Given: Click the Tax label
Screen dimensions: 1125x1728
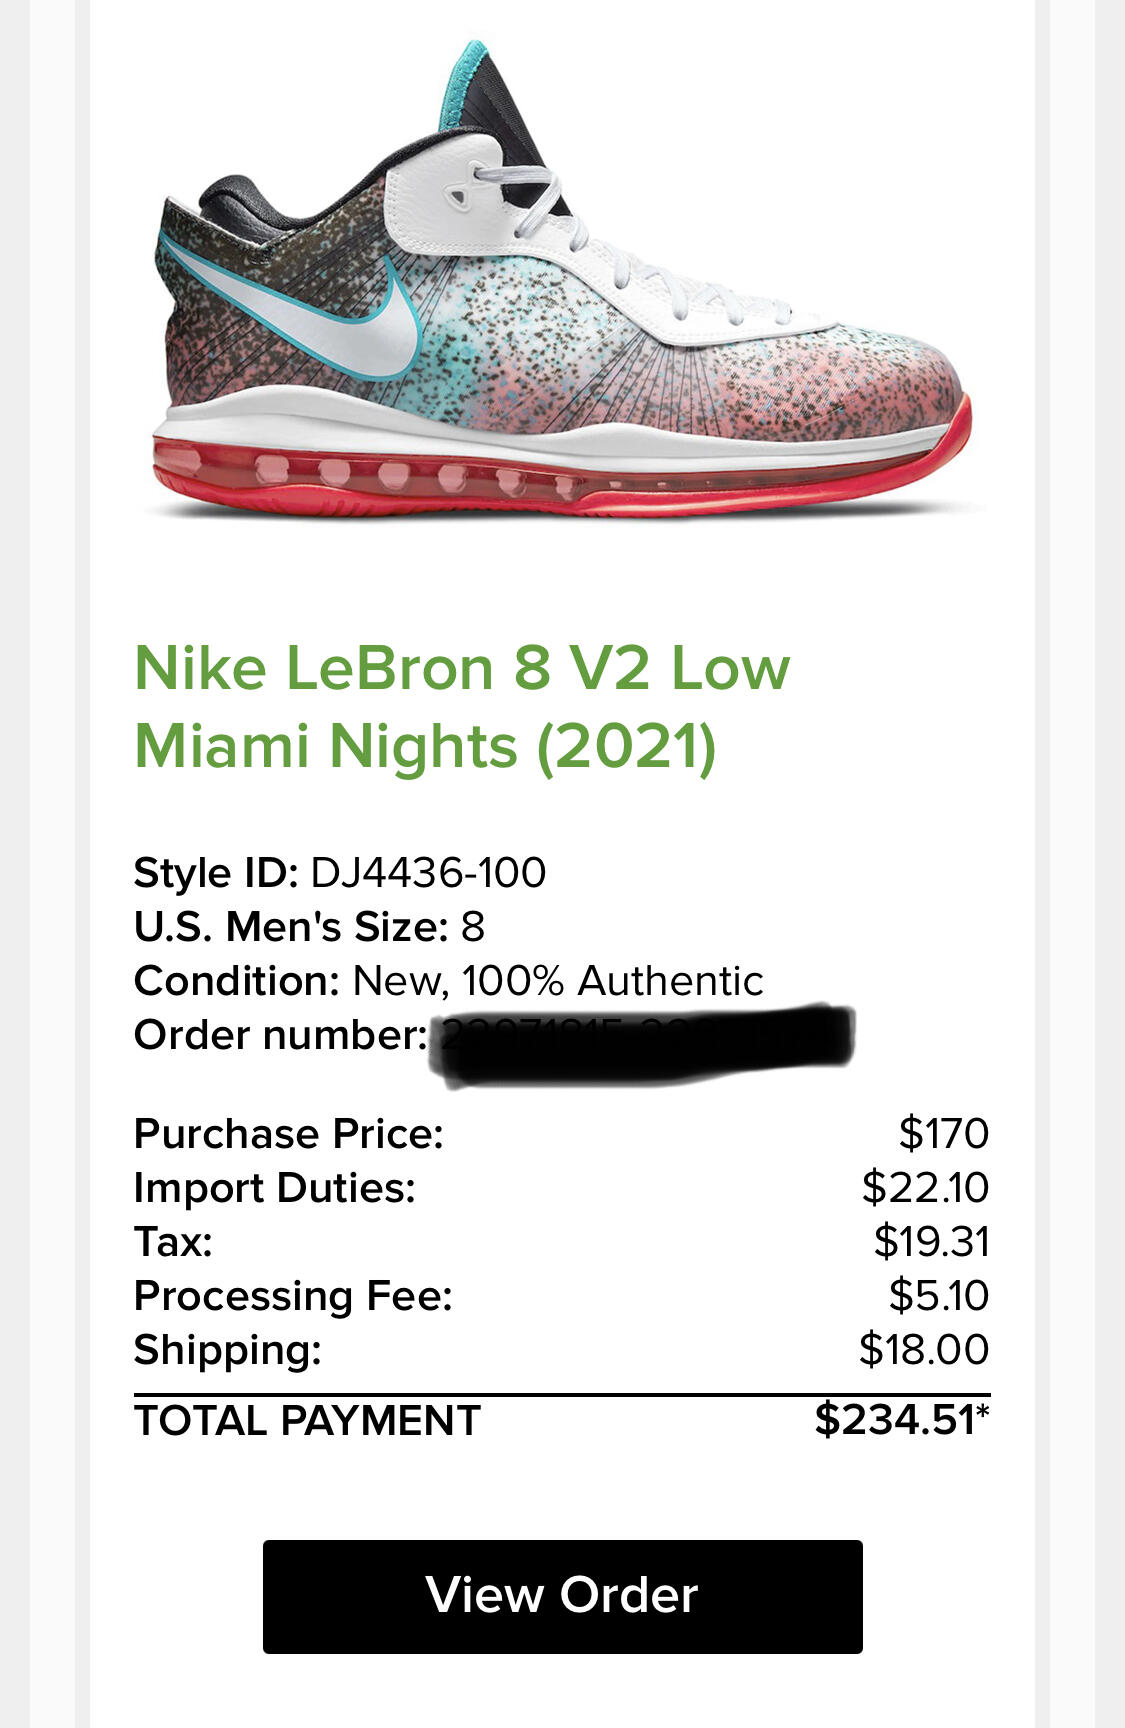Looking at the screenshot, I should coord(174,1242).
